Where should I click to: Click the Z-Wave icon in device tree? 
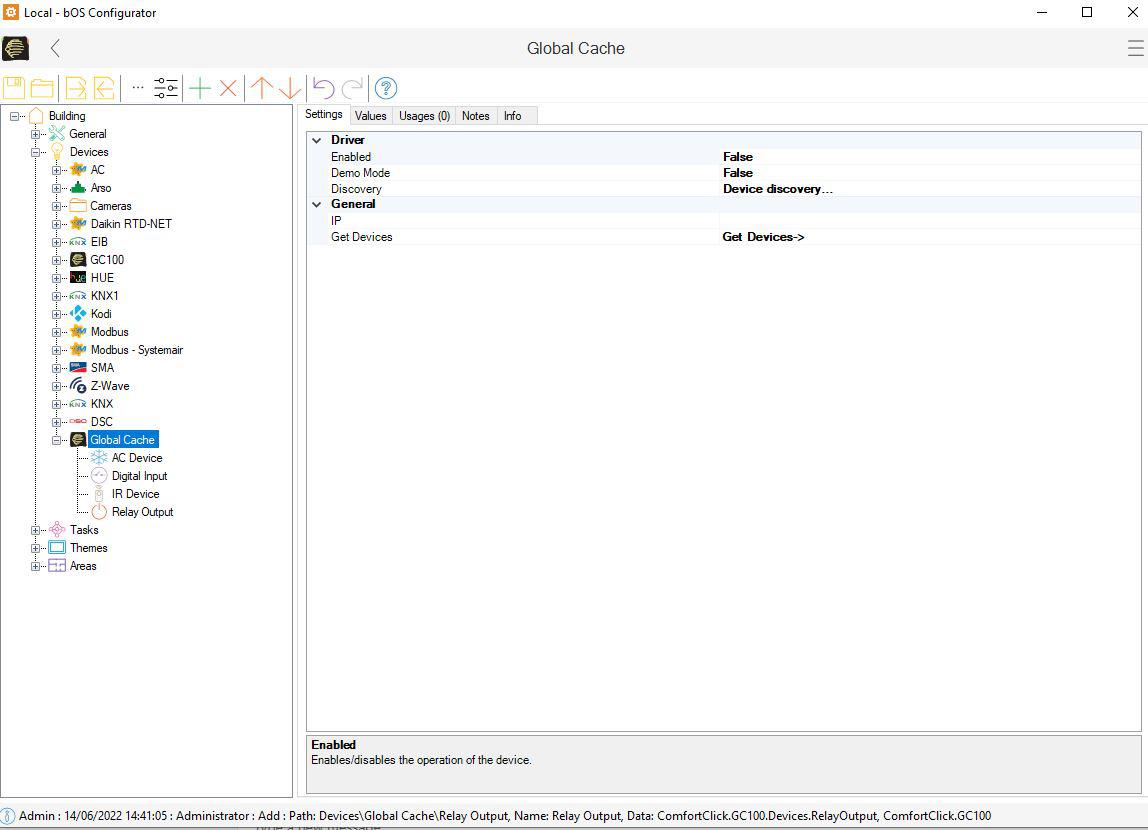point(78,386)
